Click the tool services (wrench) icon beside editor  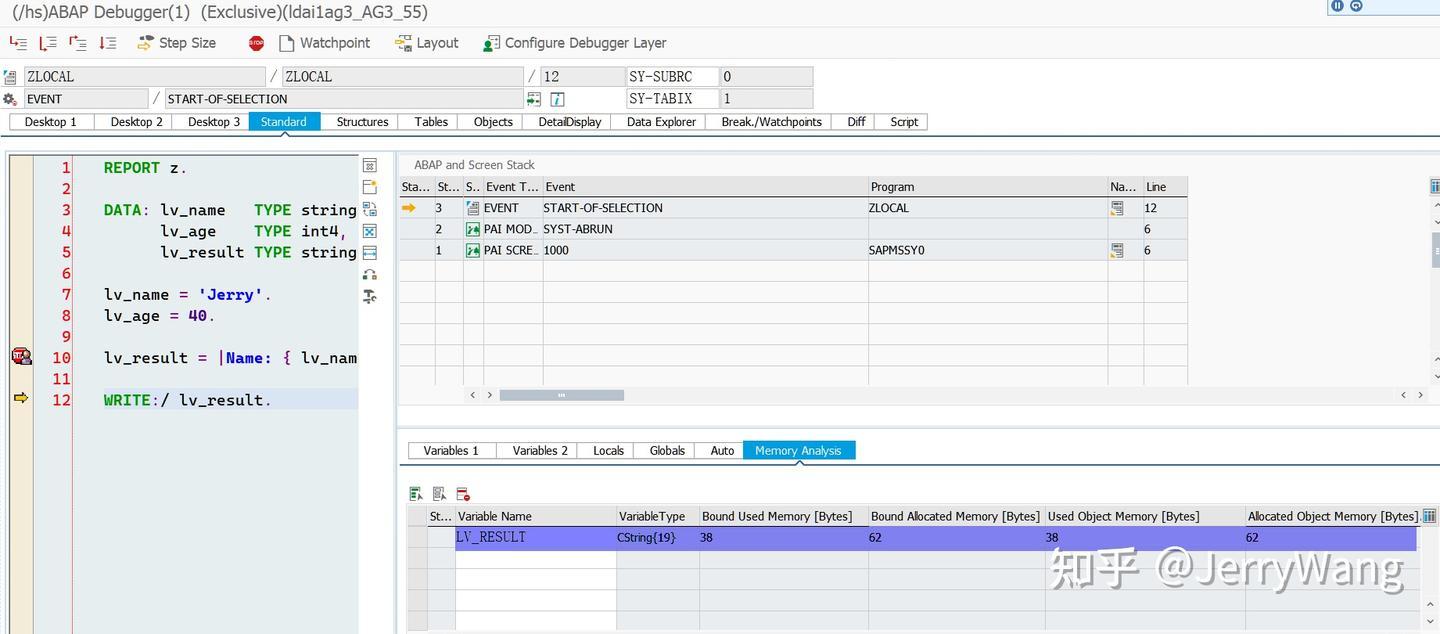(370, 297)
